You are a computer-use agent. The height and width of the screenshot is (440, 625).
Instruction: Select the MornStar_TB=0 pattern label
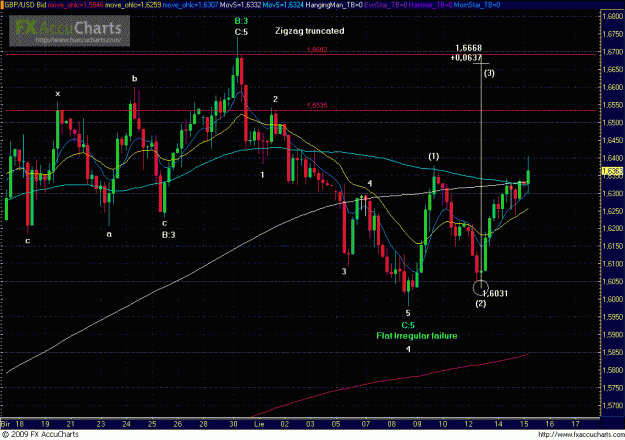477,5
